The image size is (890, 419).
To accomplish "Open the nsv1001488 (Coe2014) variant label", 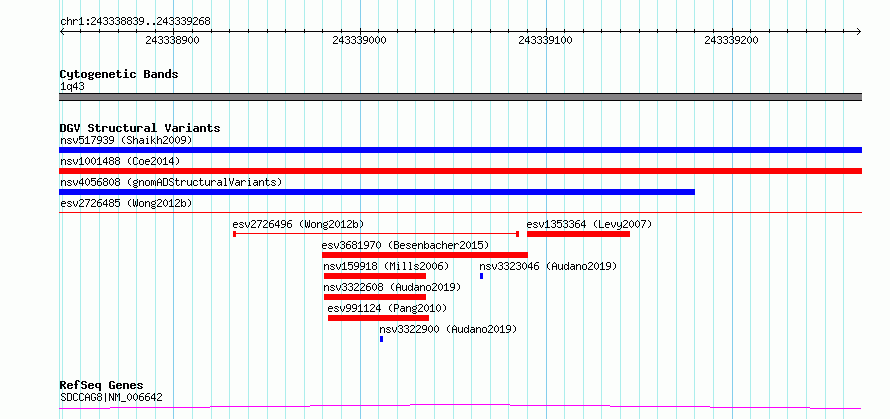I will click(x=120, y=161).
